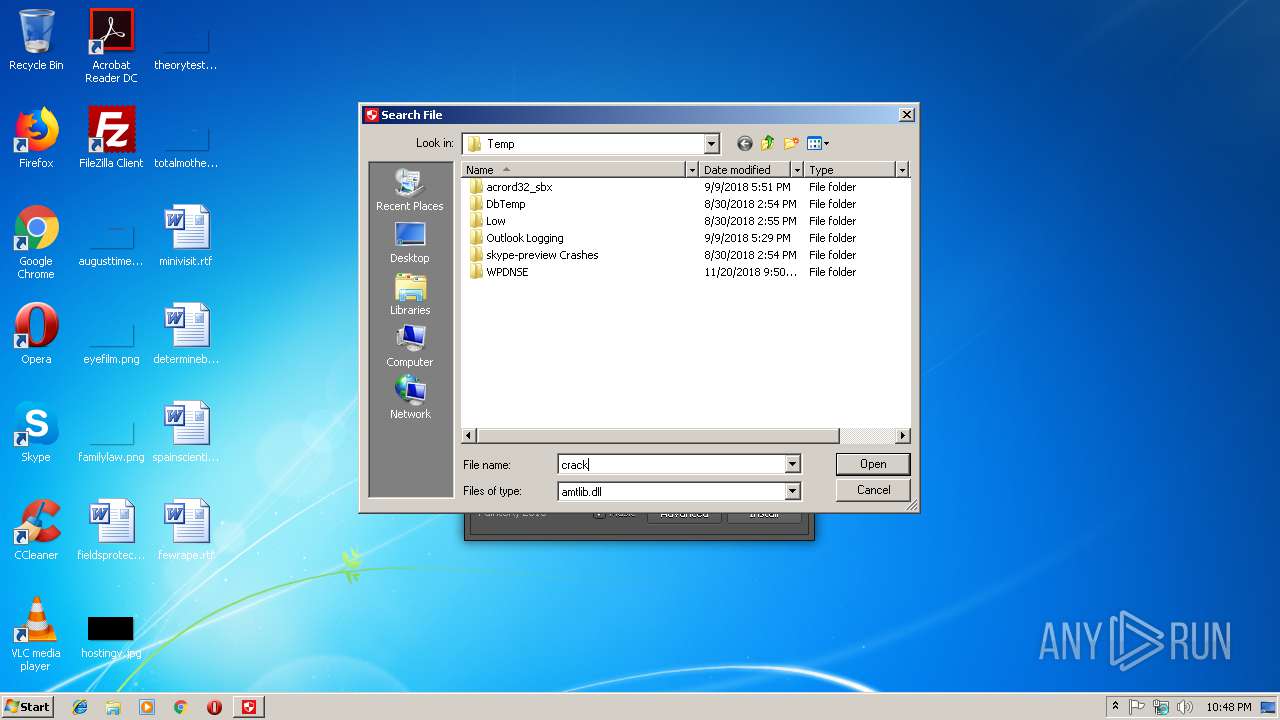Browse Network from the places bar
The image size is (1280, 720).
click(409, 398)
